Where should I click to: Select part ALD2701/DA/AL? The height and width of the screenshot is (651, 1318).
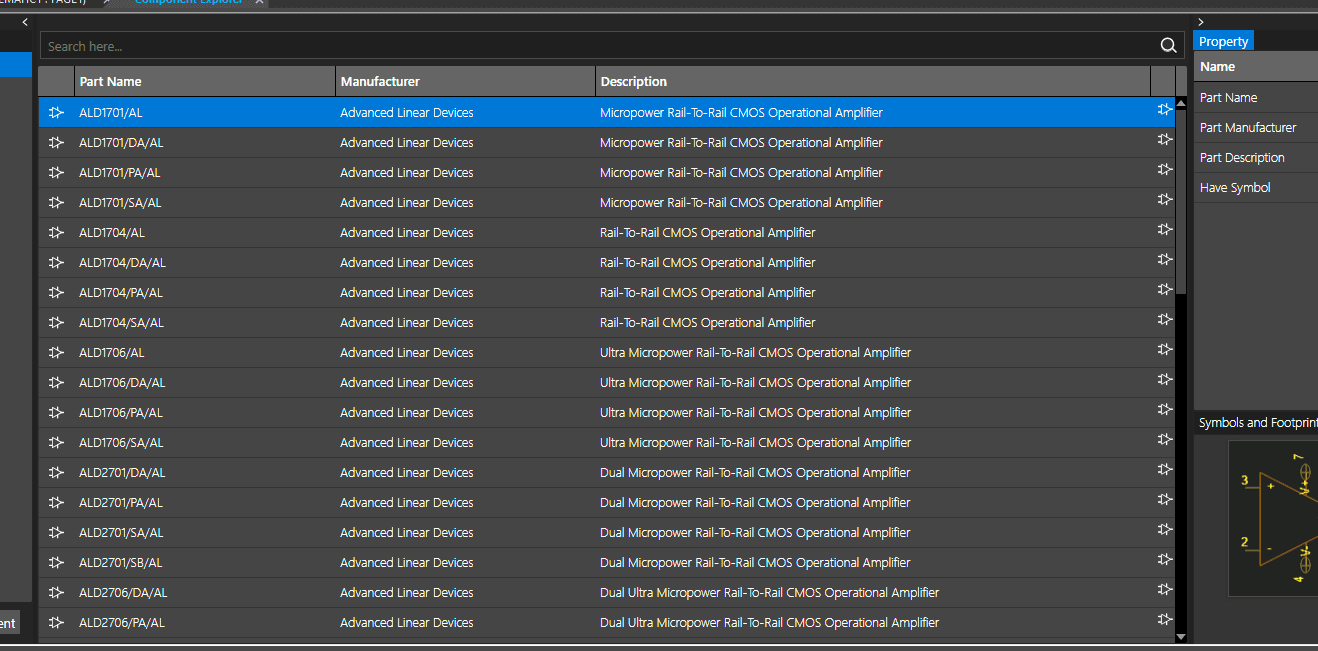pyautogui.click(x=122, y=472)
